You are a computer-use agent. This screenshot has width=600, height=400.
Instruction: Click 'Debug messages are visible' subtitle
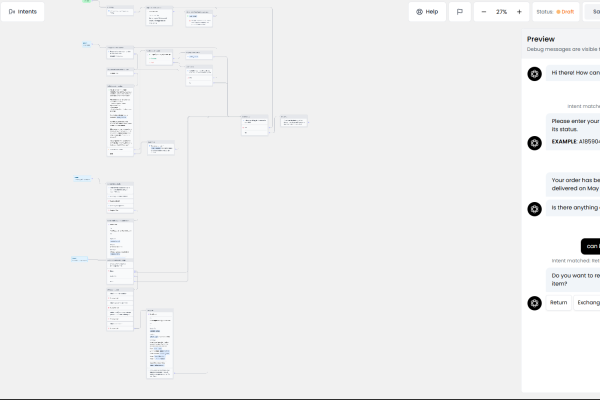coord(563,49)
